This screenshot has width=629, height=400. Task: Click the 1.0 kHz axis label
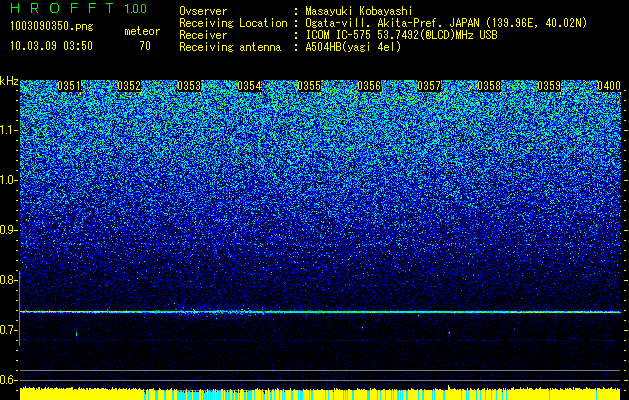pyautogui.click(x=8, y=180)
